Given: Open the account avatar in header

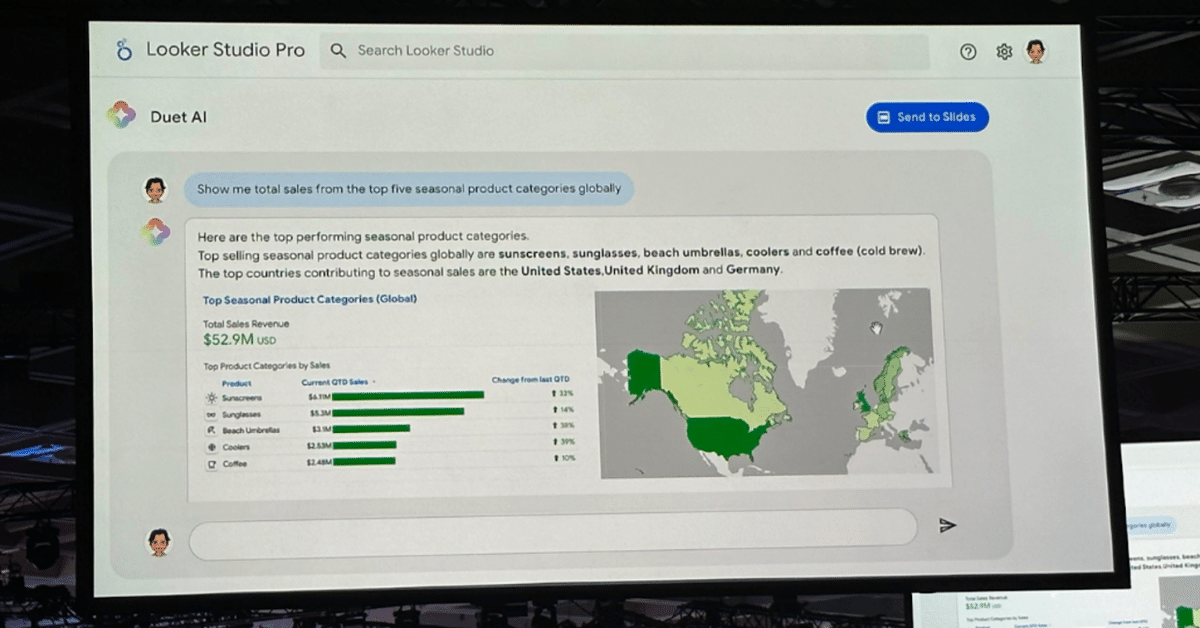Looking at the screenshot, I should coord(1036,52).
